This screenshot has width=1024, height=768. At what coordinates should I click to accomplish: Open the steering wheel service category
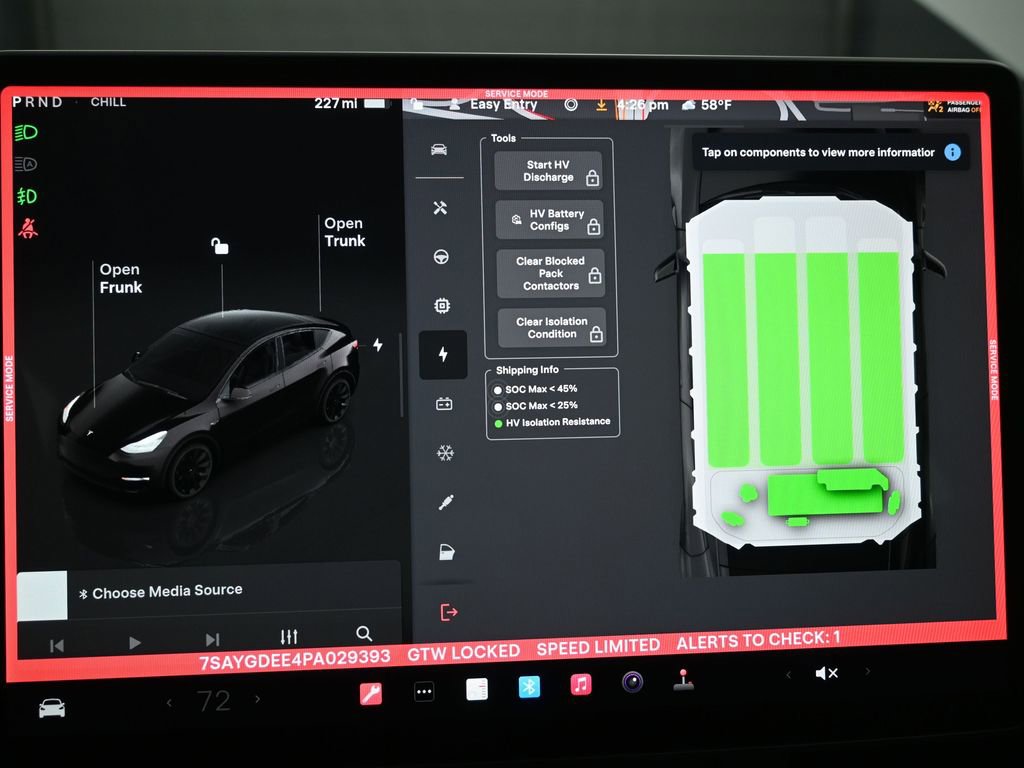439,255
